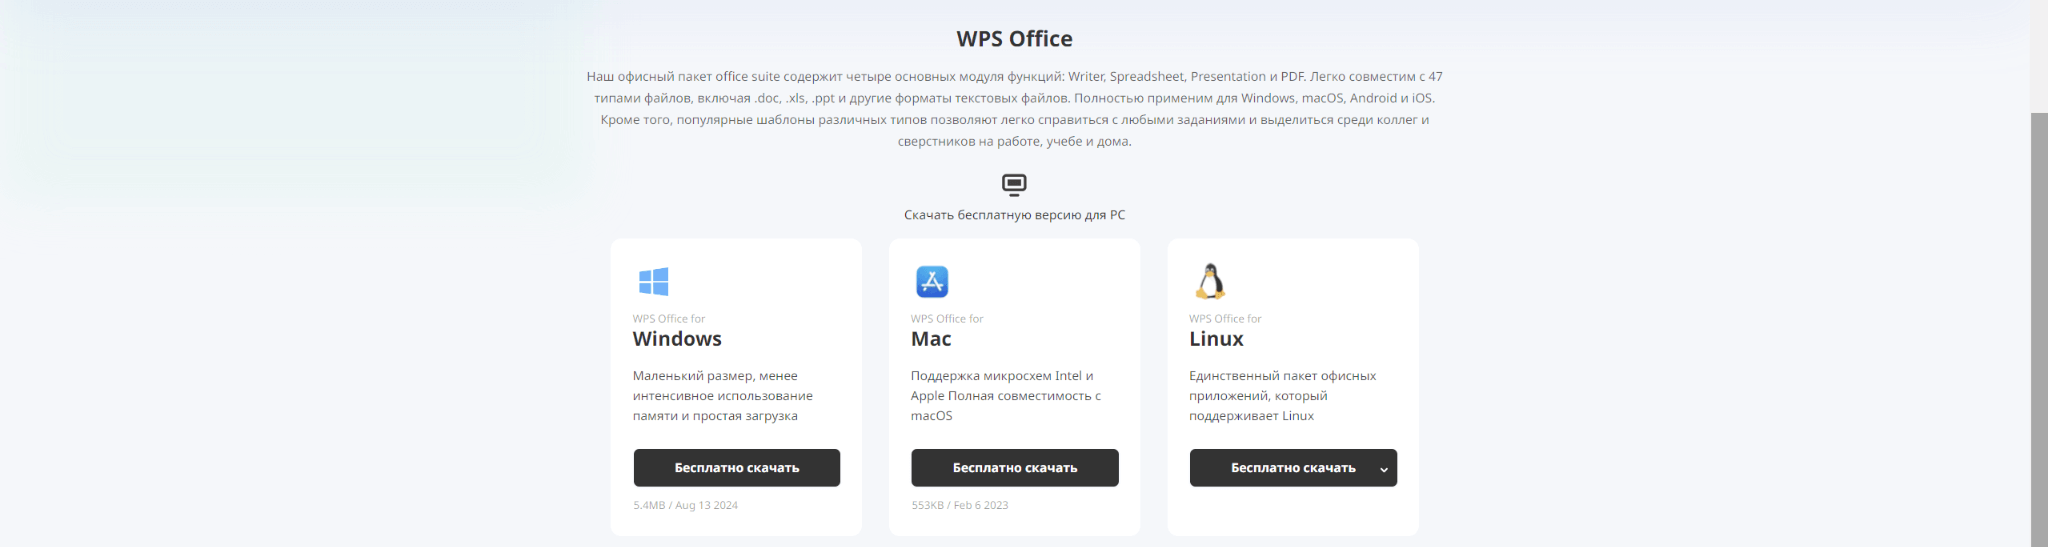Click 'WPS Office for' label above Mac

pyautogui.click(x=947, y=319)
